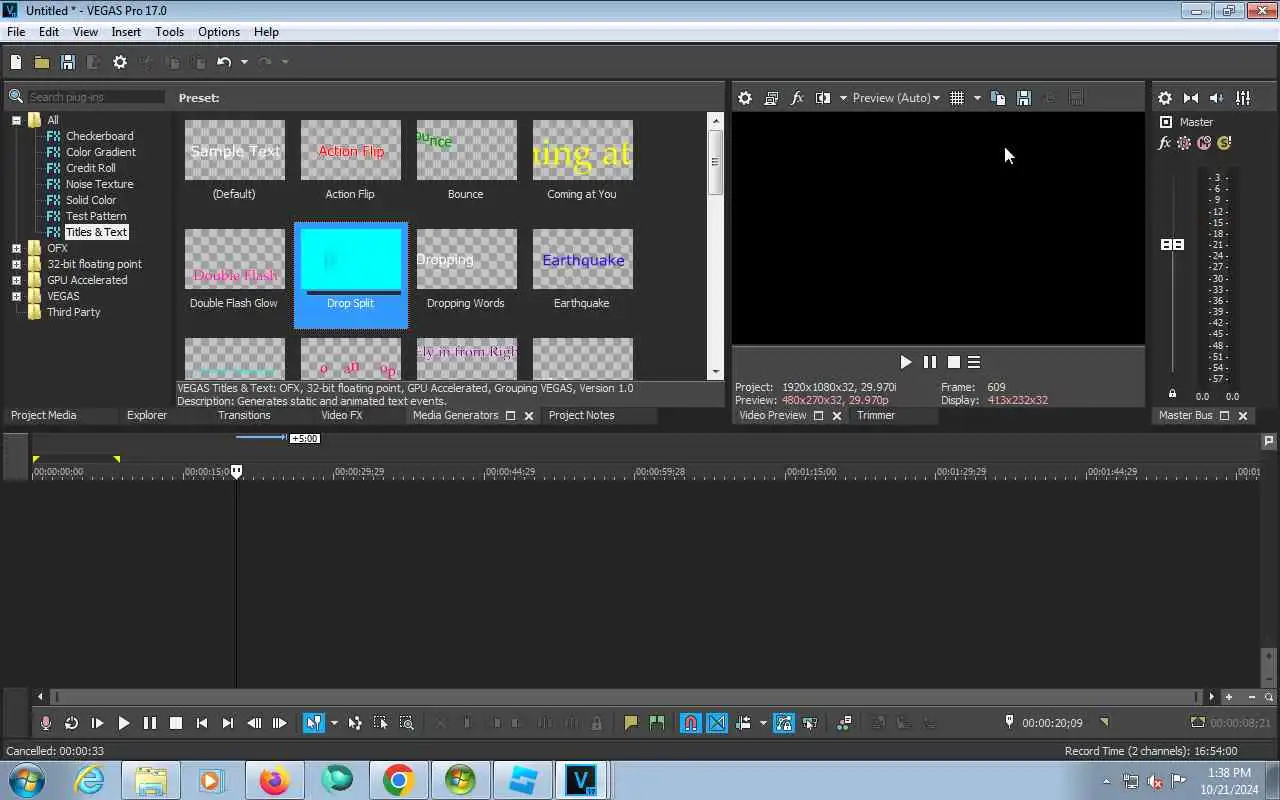Open the Options menu

219,32
